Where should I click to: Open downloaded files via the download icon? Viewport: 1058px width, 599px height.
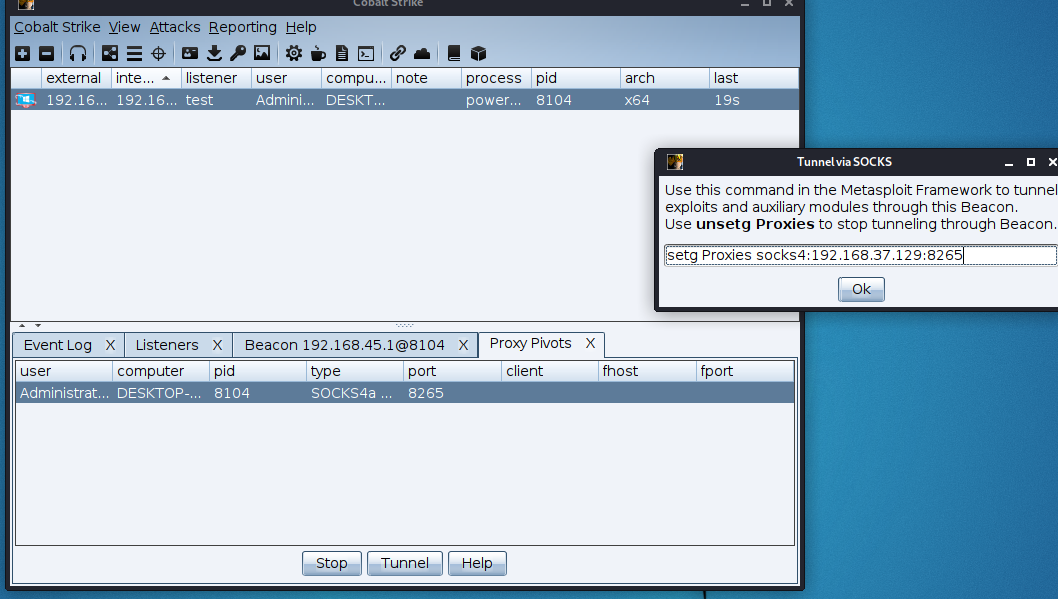pos(215,53)
